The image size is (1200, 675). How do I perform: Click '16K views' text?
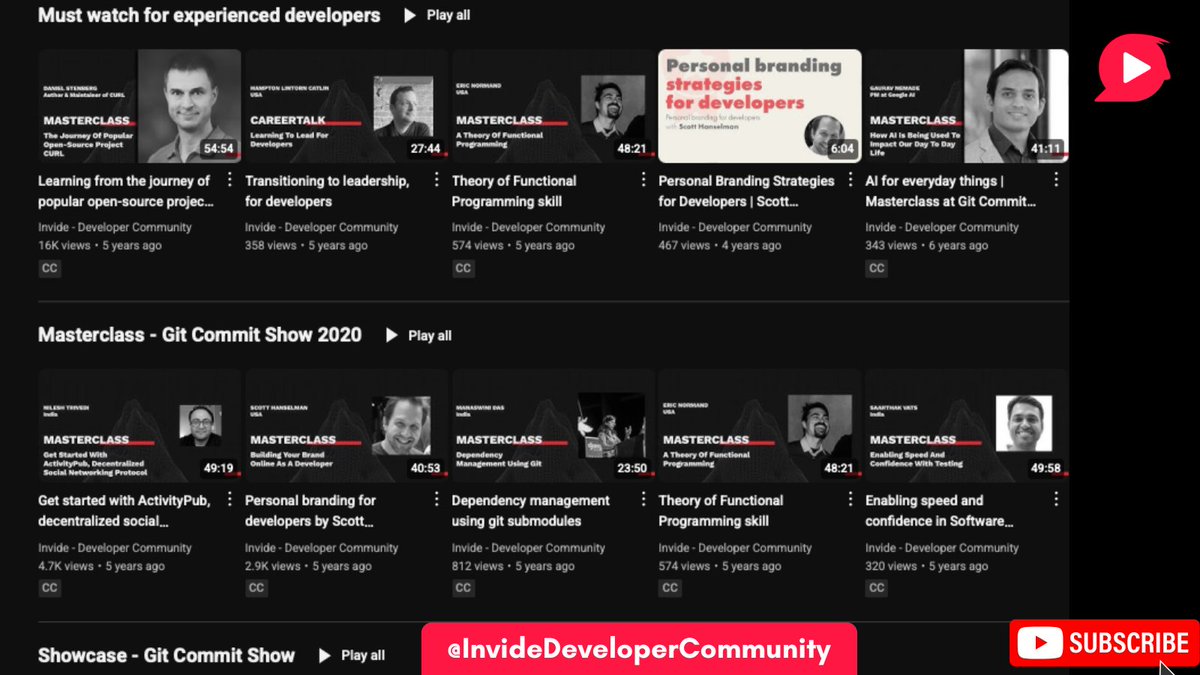tap(64, 245)
